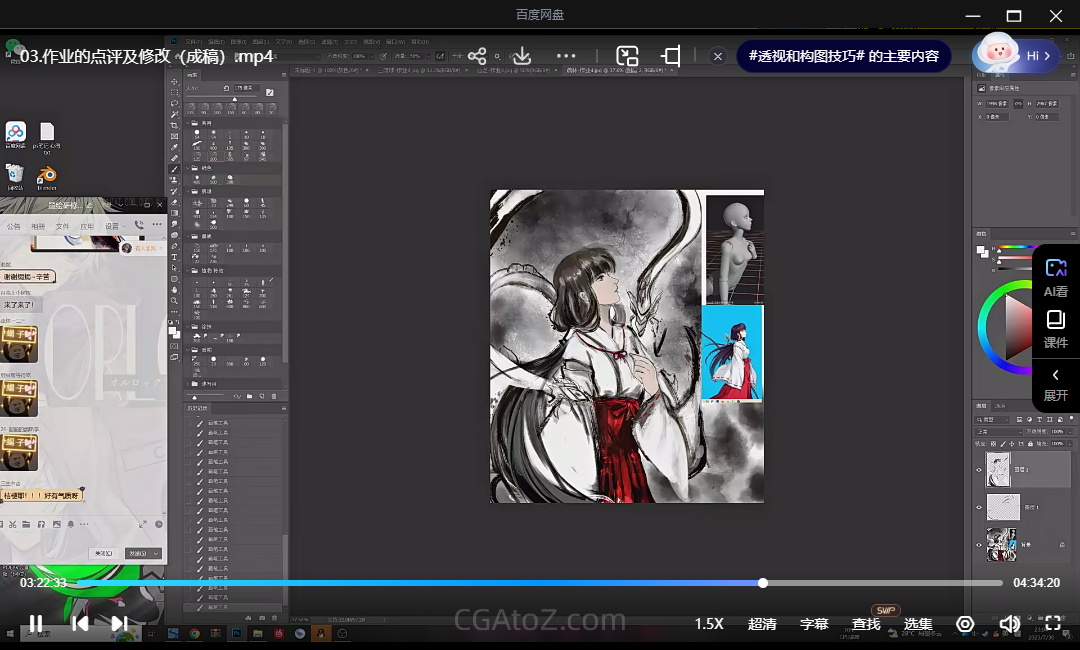Viewport: 1080px width, 650px height.
Task: Click the video progress bar handle
Action: point(763,583)
